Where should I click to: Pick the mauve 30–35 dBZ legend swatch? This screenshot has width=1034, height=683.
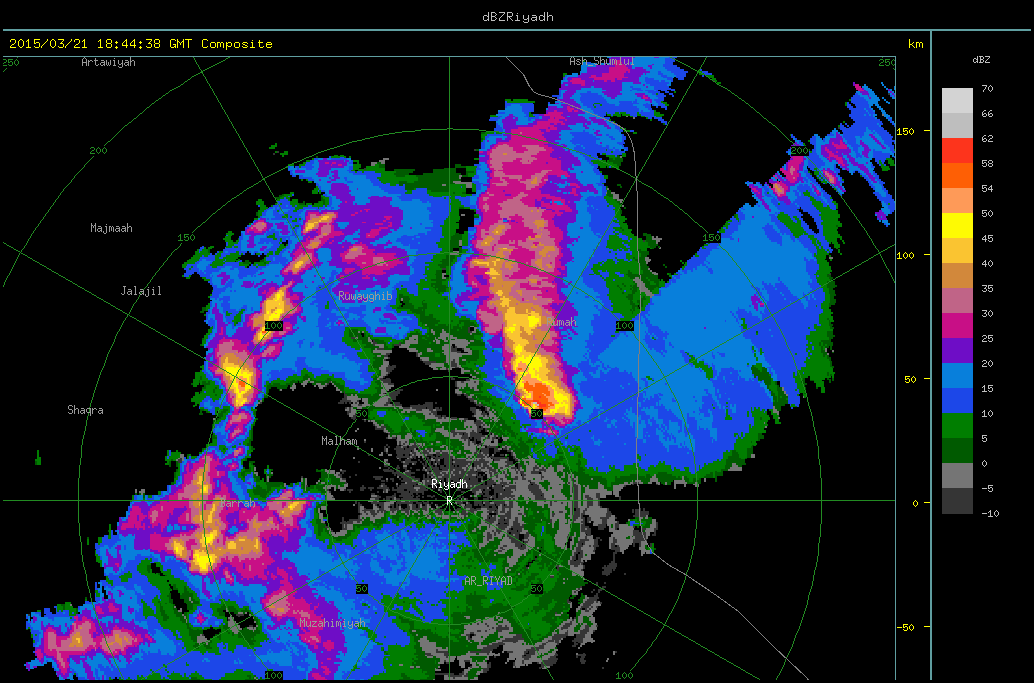click(x=957, y=301)
